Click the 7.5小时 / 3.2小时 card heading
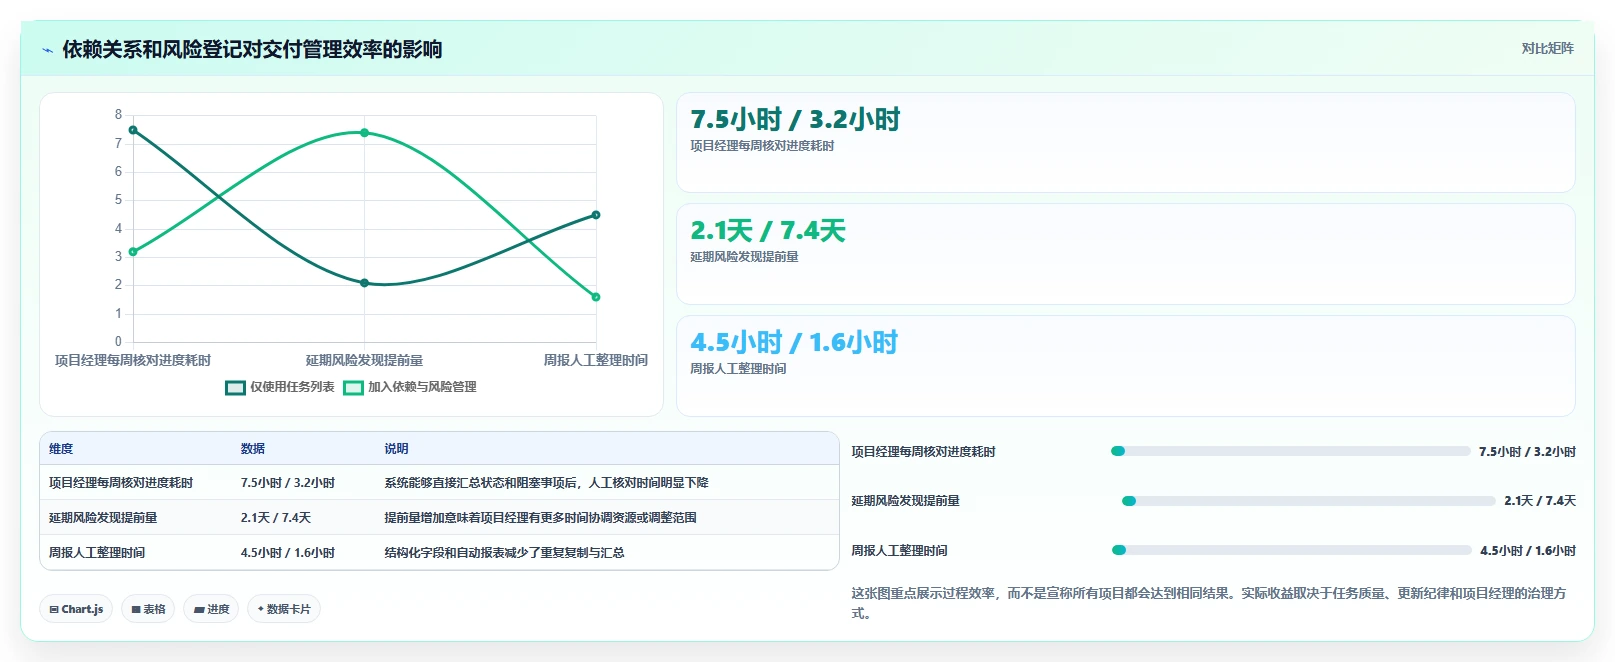The width and height of the screenshot is (1615, 662). click(x=795, y=119)
